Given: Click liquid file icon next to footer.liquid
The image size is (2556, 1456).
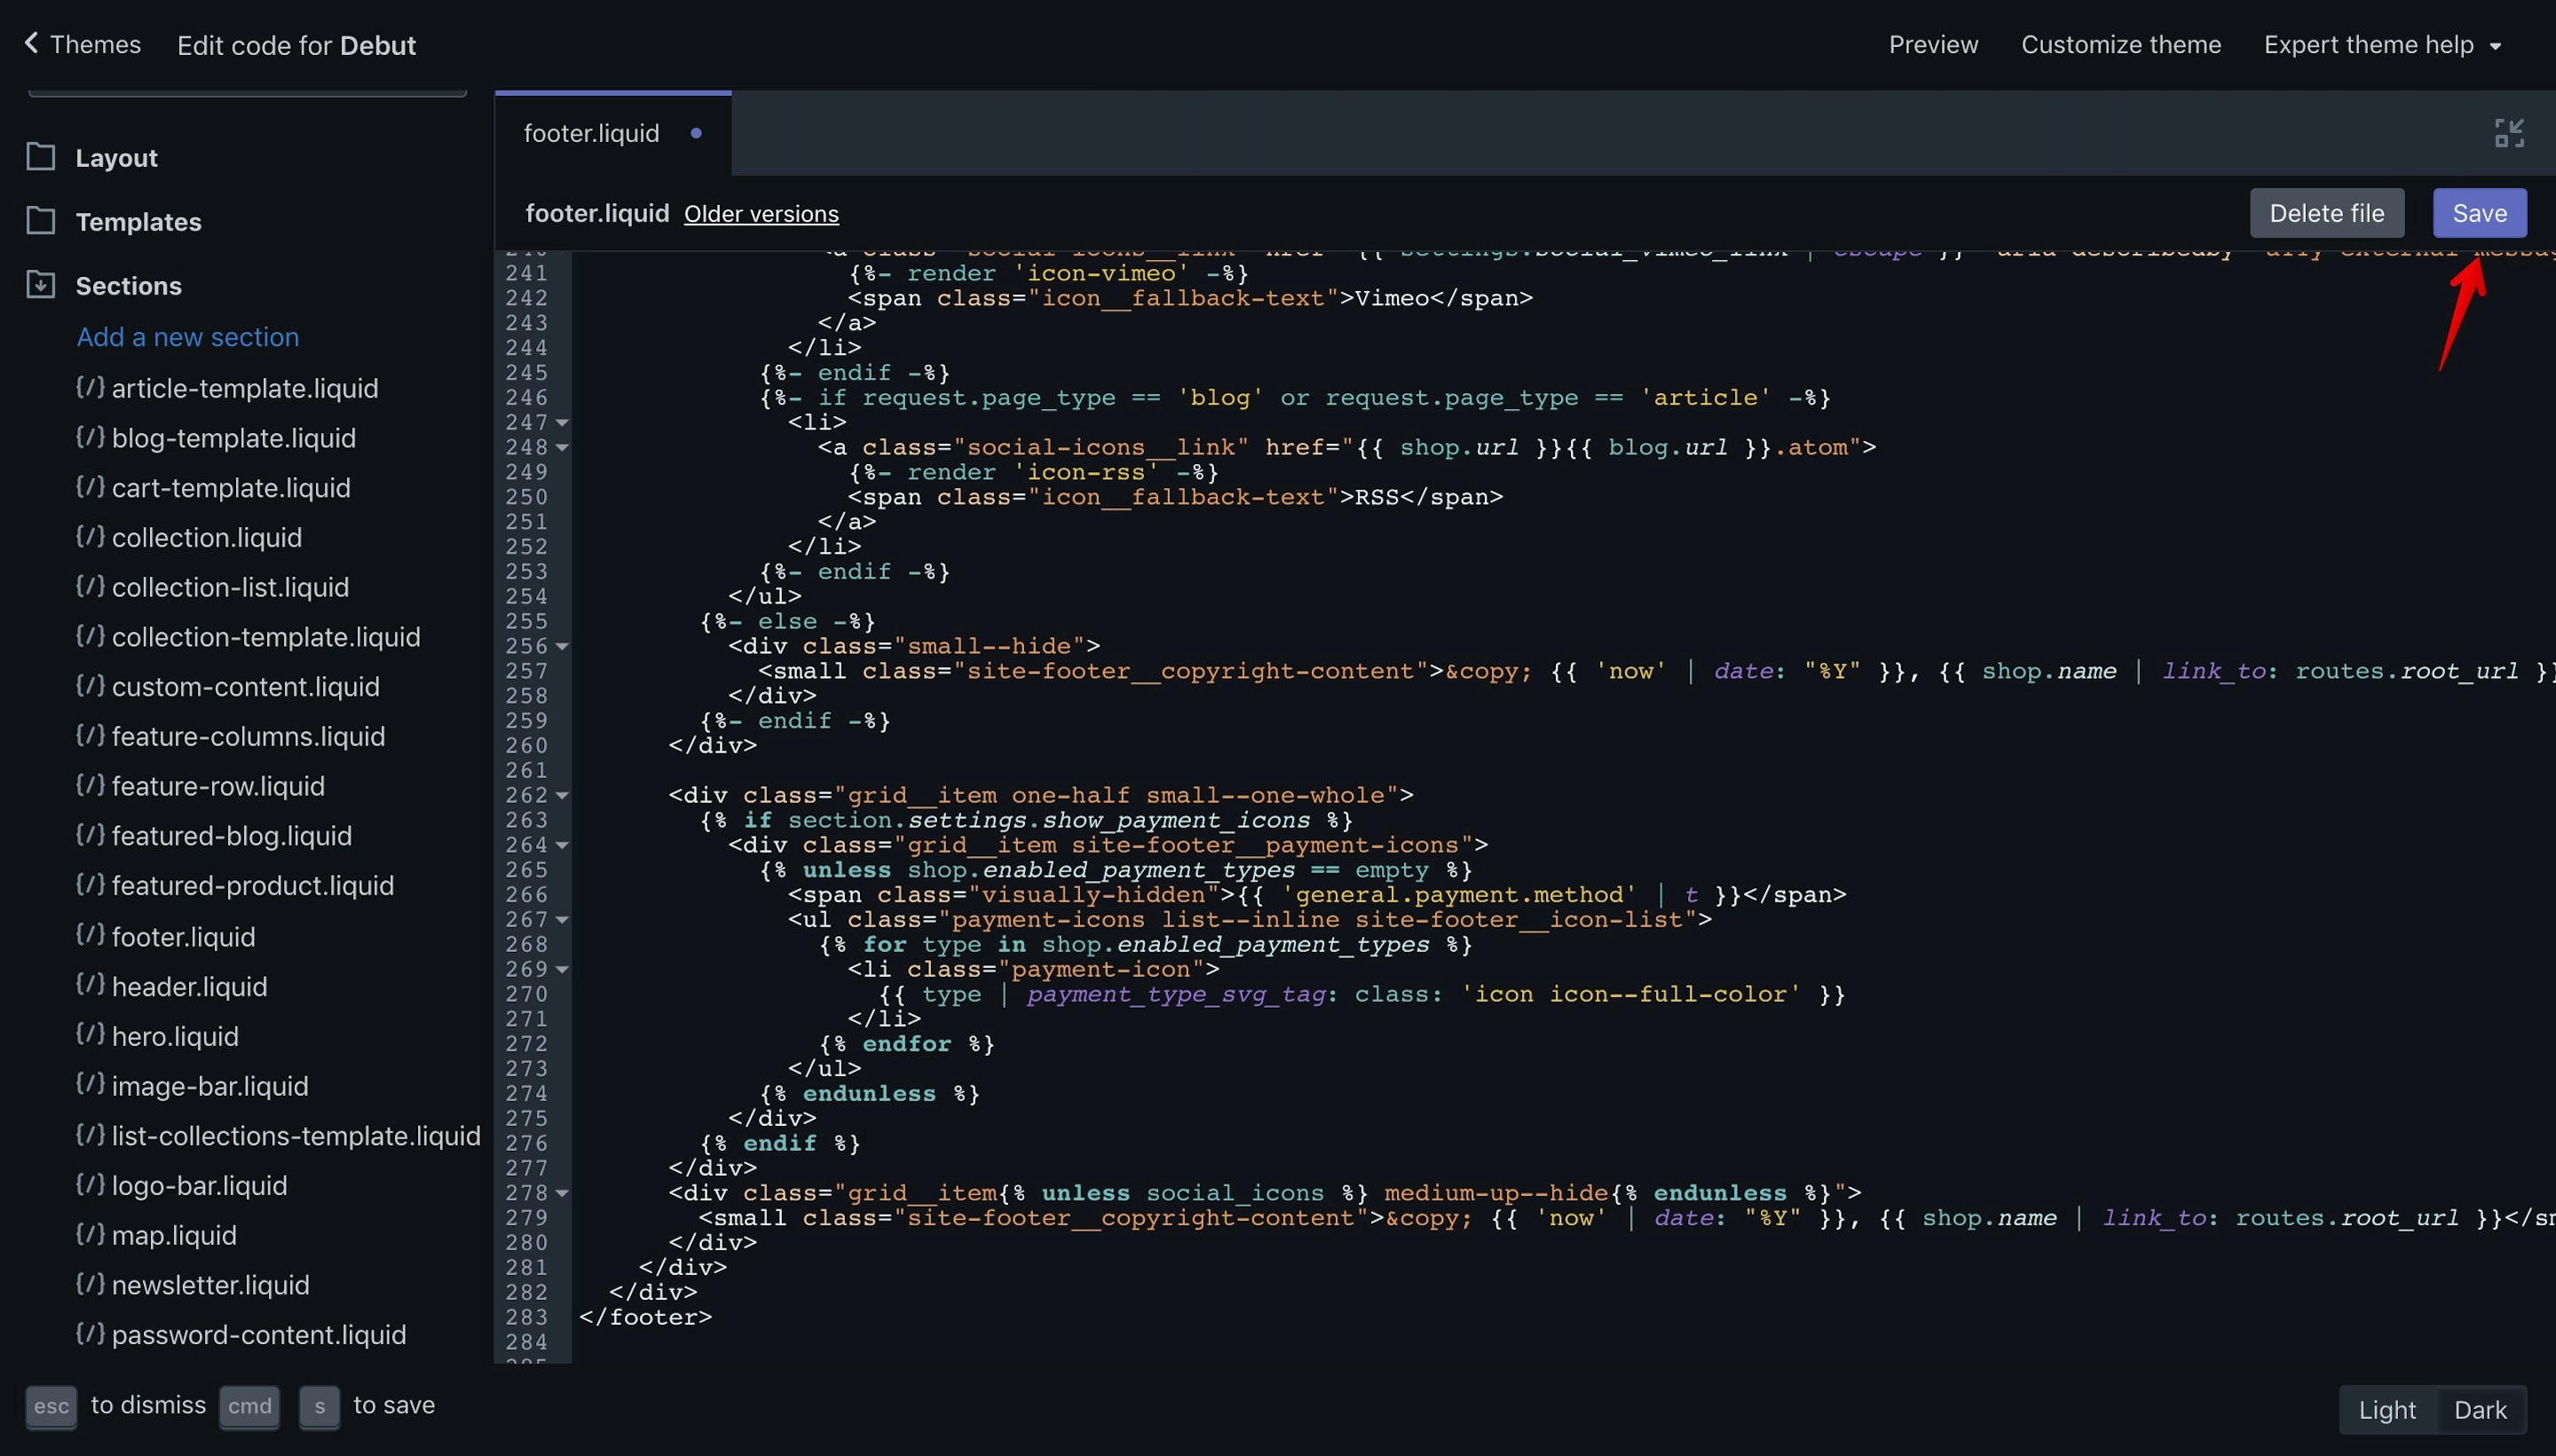Looking at the screenshot, I should (90, 935).
